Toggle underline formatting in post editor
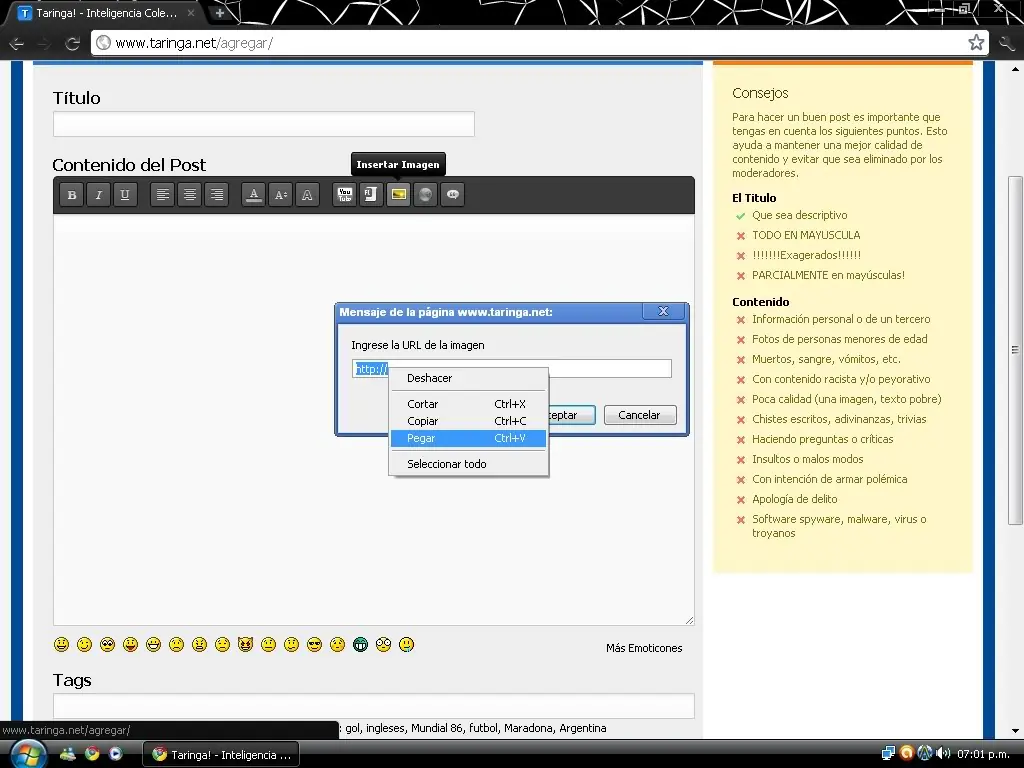 point(125,195)
